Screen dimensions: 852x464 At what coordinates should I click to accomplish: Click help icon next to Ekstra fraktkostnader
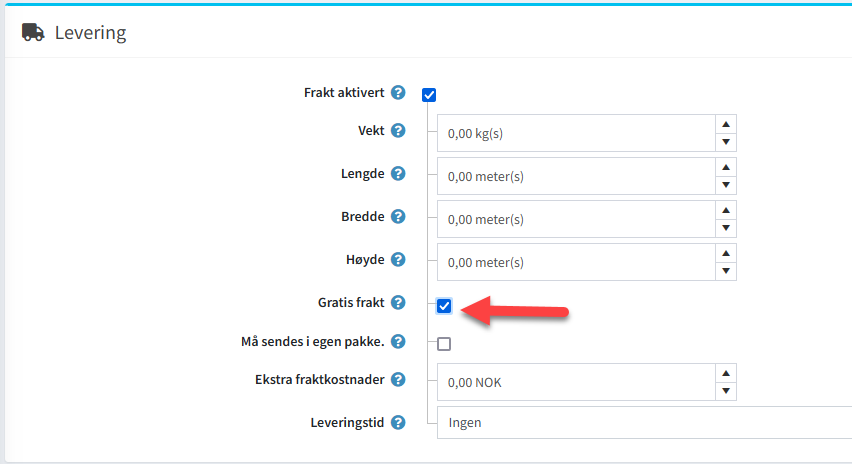coord(398,380)
